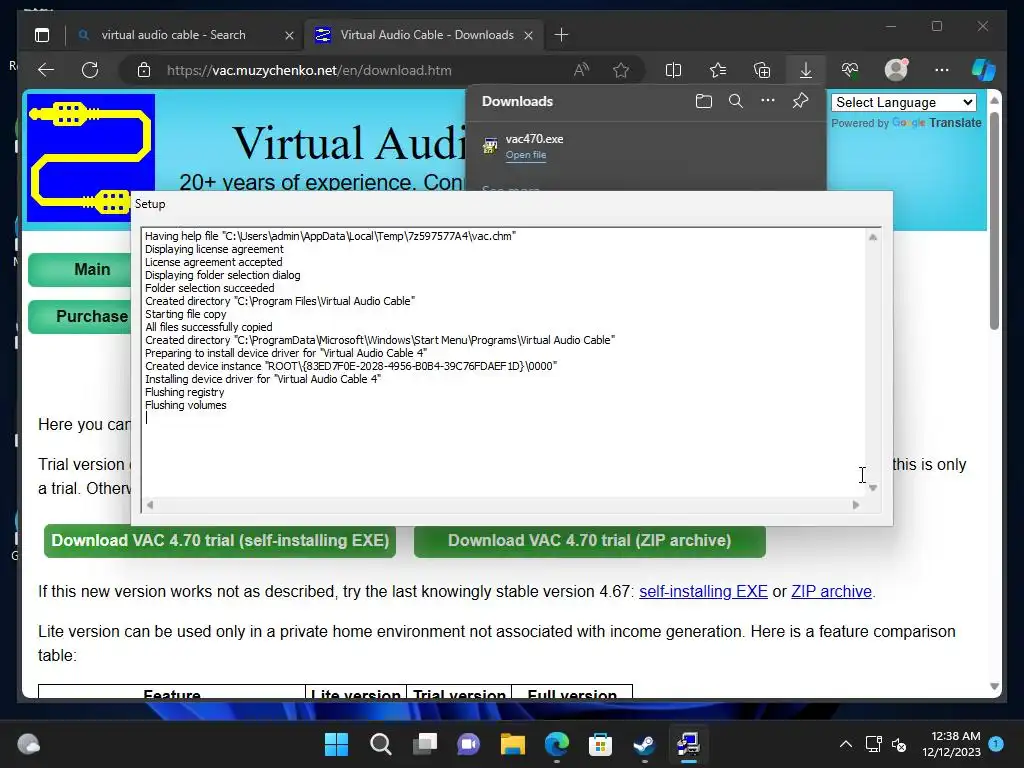Open Browser essentials heart icon

(850, 70)
